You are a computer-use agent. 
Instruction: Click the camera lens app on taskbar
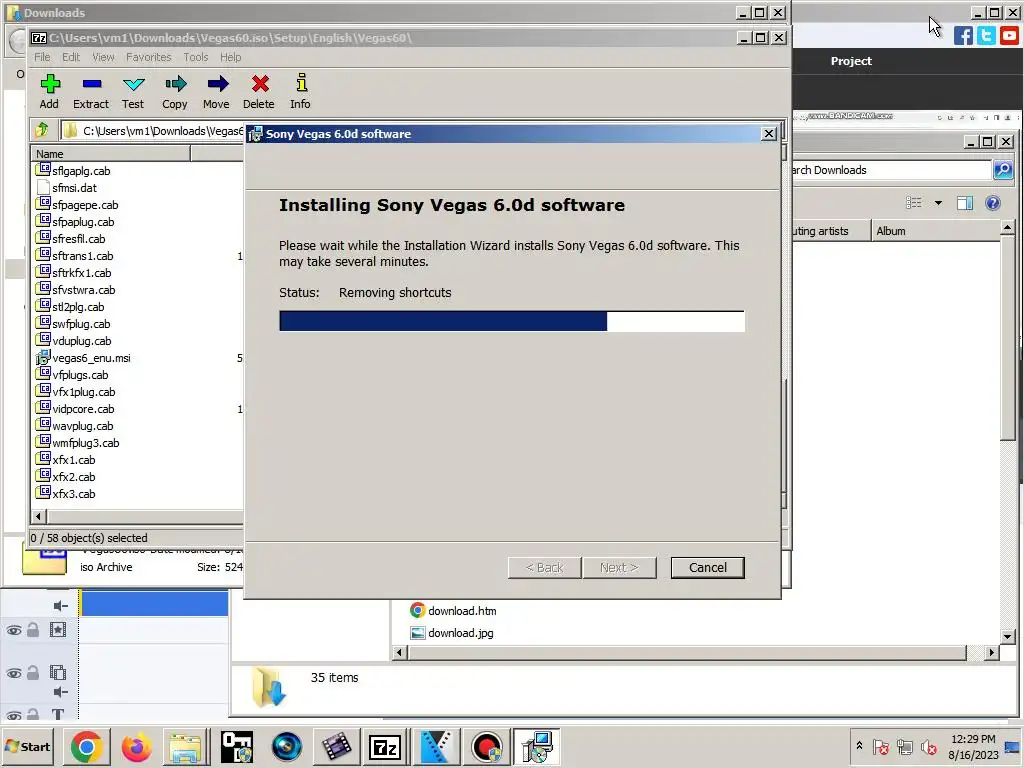pos(287,747)
